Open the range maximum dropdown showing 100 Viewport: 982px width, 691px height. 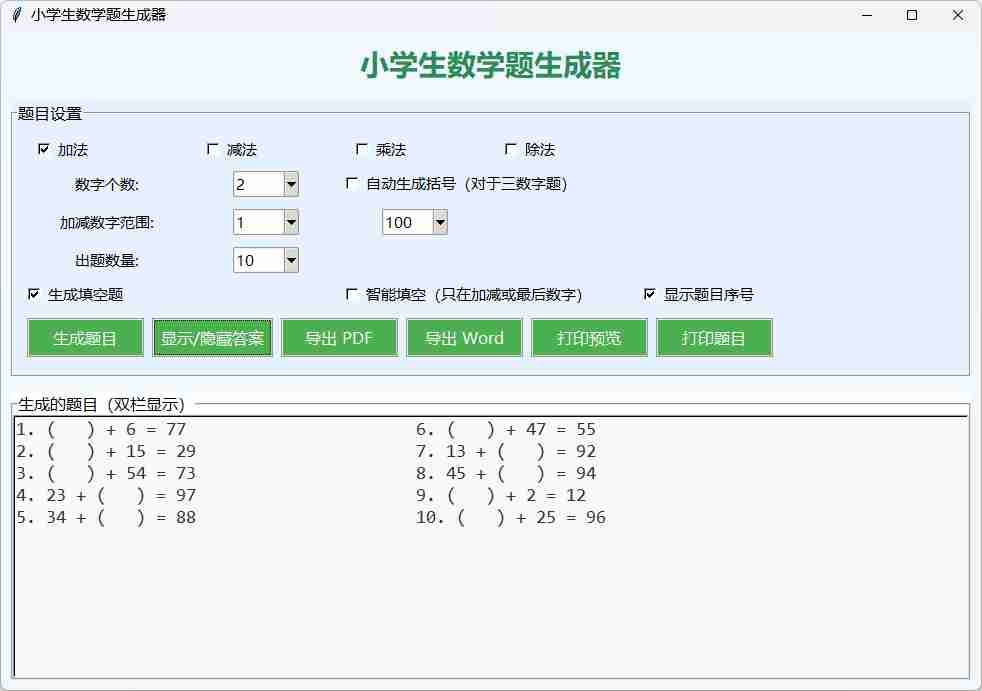point(439,222)
